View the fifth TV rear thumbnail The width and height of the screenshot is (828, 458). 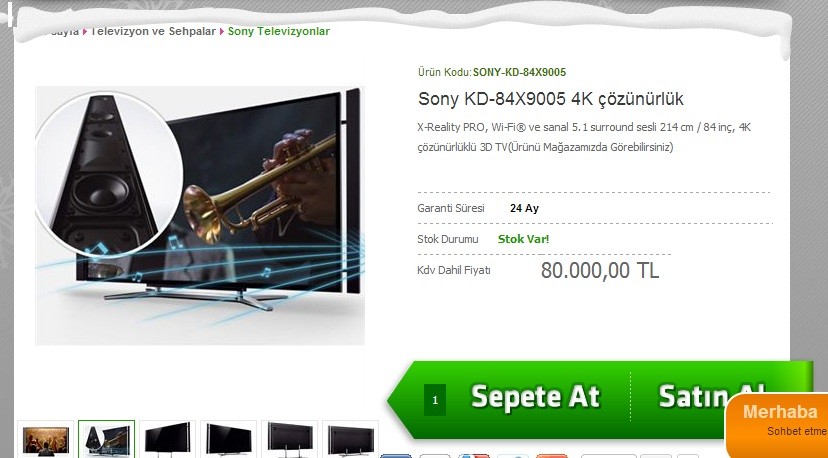pos(289,440)
